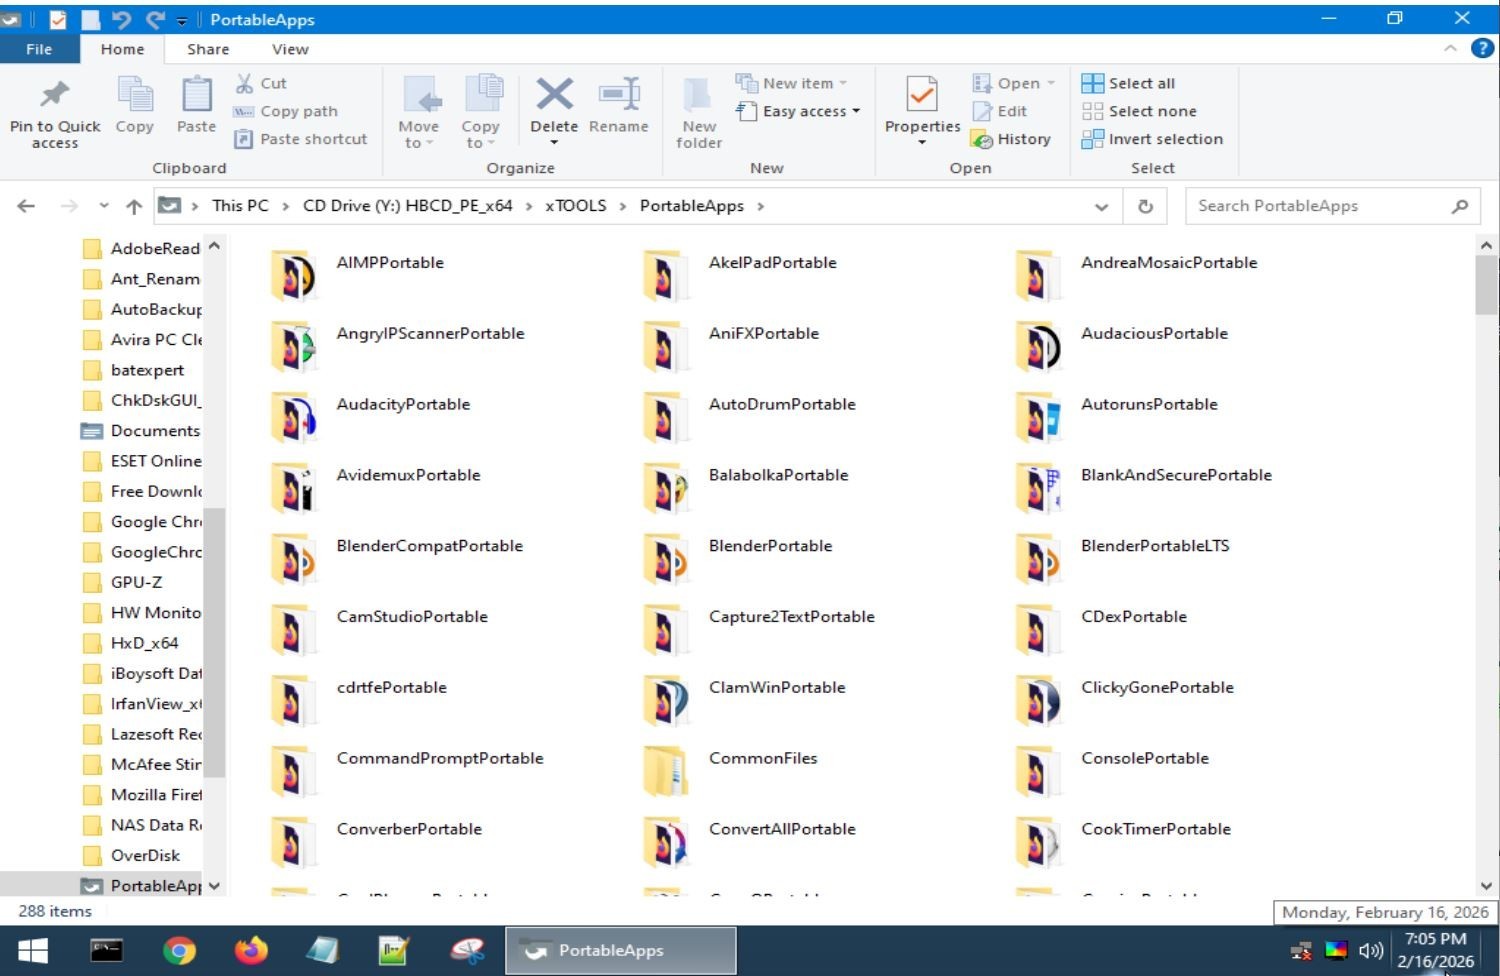This screenshot has width=1500, height=976.
Task: Select the AutorunsPortable folder icon
Action: click(x=1037, y=418)
